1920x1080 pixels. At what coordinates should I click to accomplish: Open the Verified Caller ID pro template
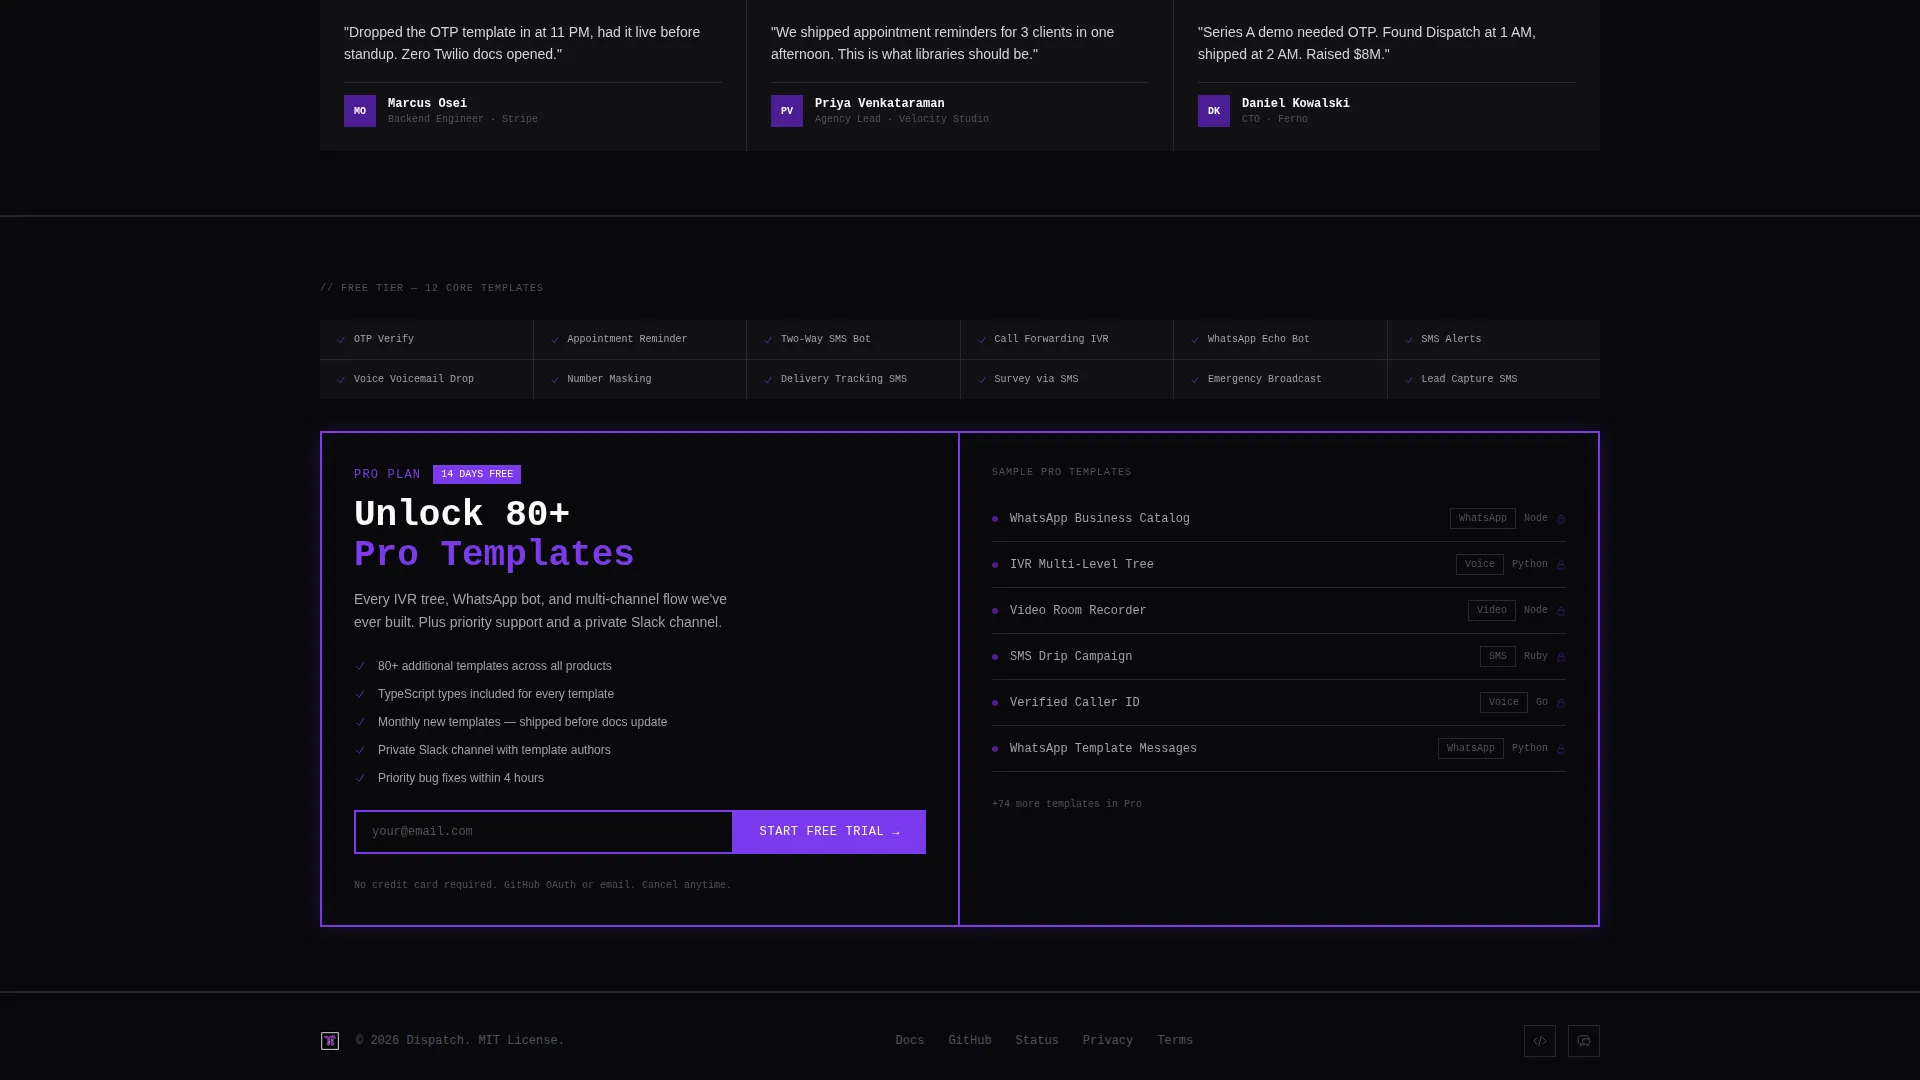tap(1279, 703)
